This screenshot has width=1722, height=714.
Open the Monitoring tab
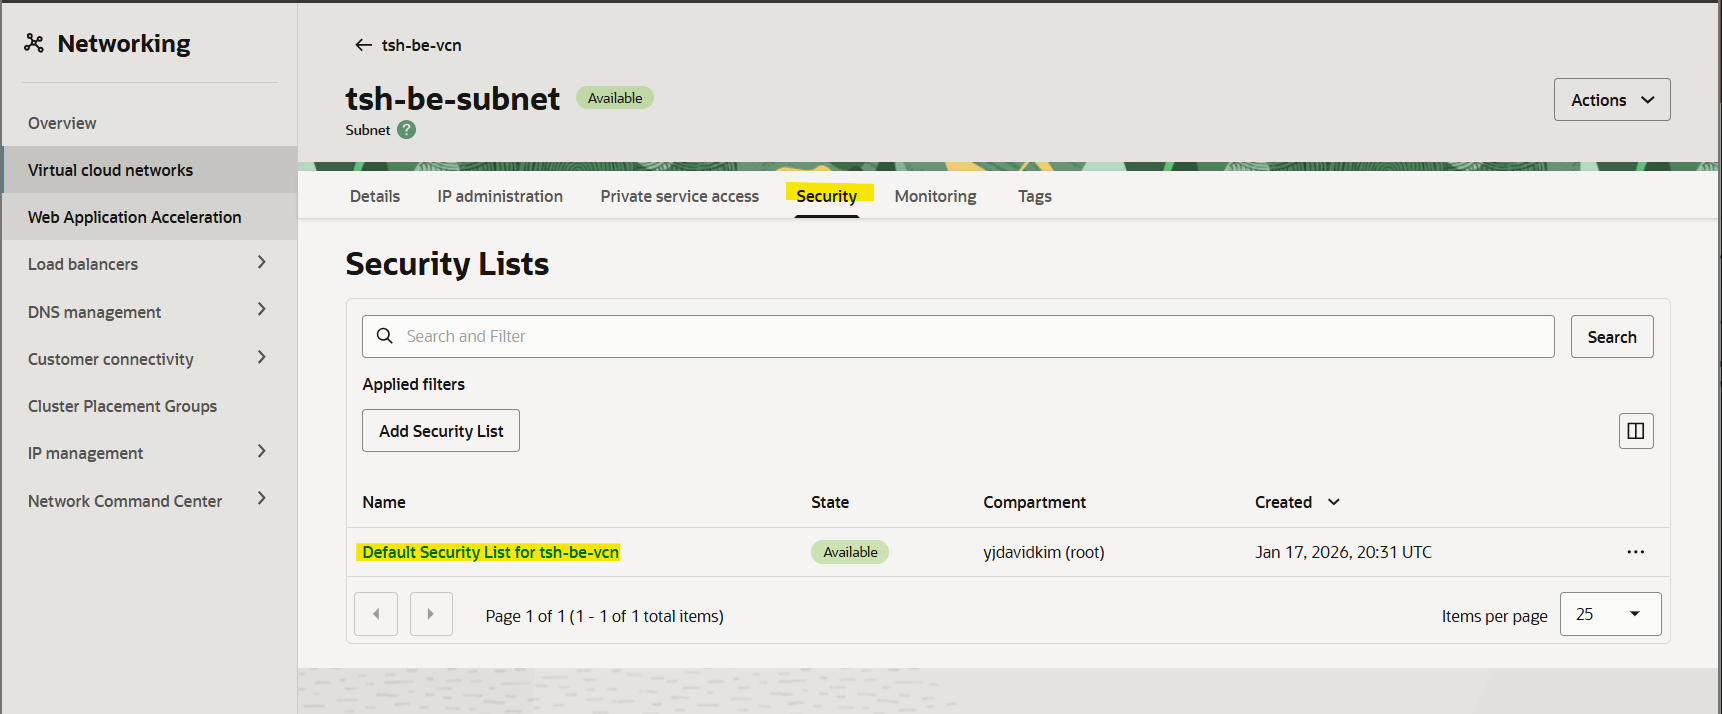pos(935,196)
